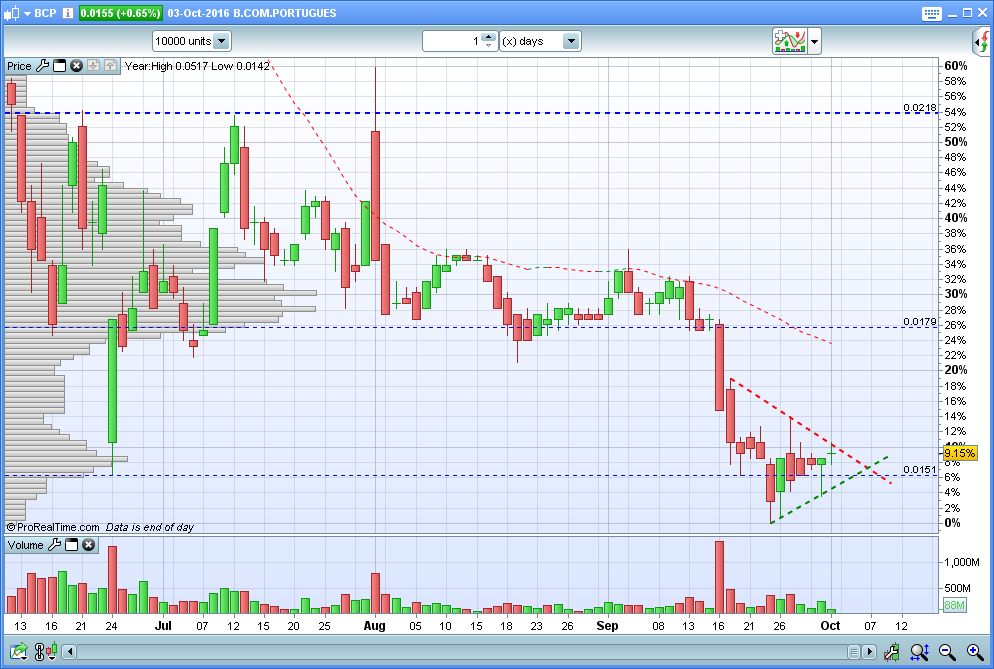Click the 0.0218 horizontal line label
Viewport: 994px width, 669px height.
(919, 108)
